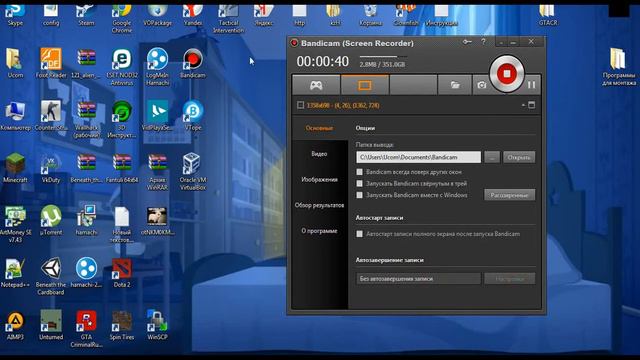Enable autostart full screen recording checkbox
Screen dimensions: 640x360
pyautogui.click(x=360, y=234)
